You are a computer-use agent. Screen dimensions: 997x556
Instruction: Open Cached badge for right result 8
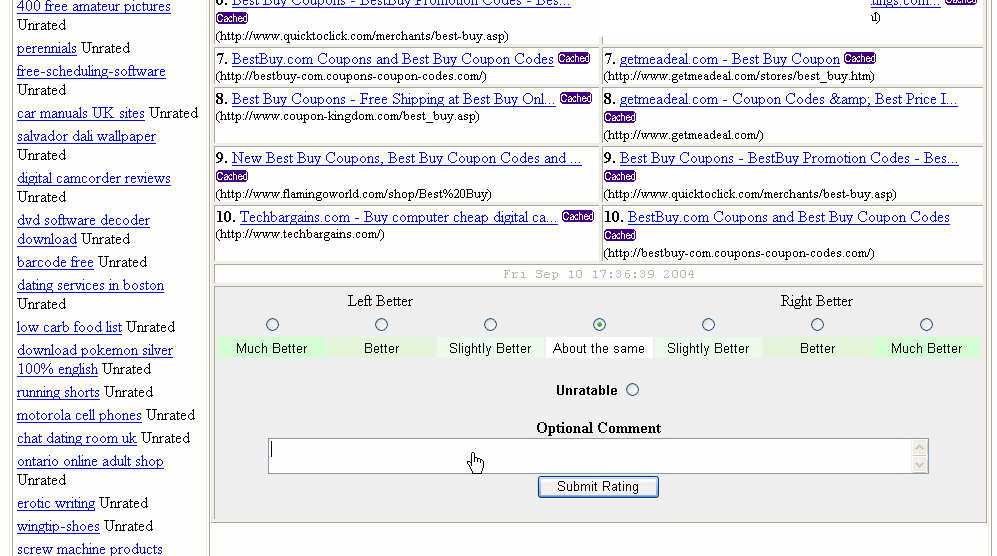tap(620, 117)
